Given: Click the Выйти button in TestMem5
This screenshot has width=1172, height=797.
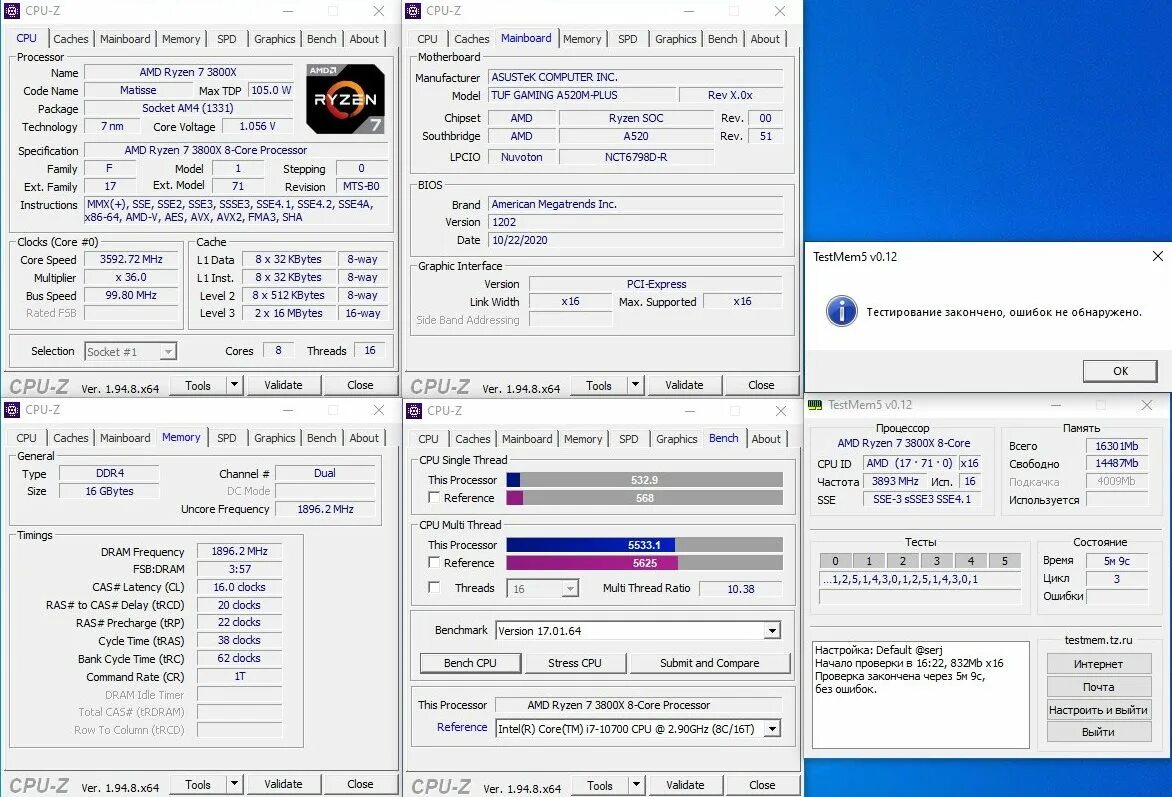Looking at the screenshot, I should [x=1098, y=733].
